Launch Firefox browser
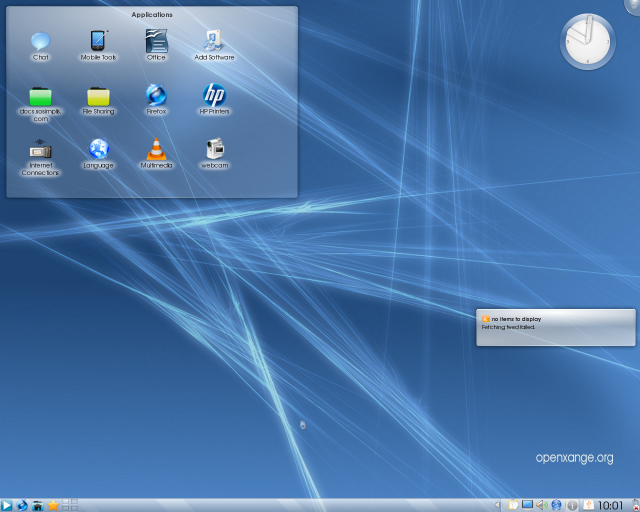The image size is (640, 512). click(x=156, y=96)
